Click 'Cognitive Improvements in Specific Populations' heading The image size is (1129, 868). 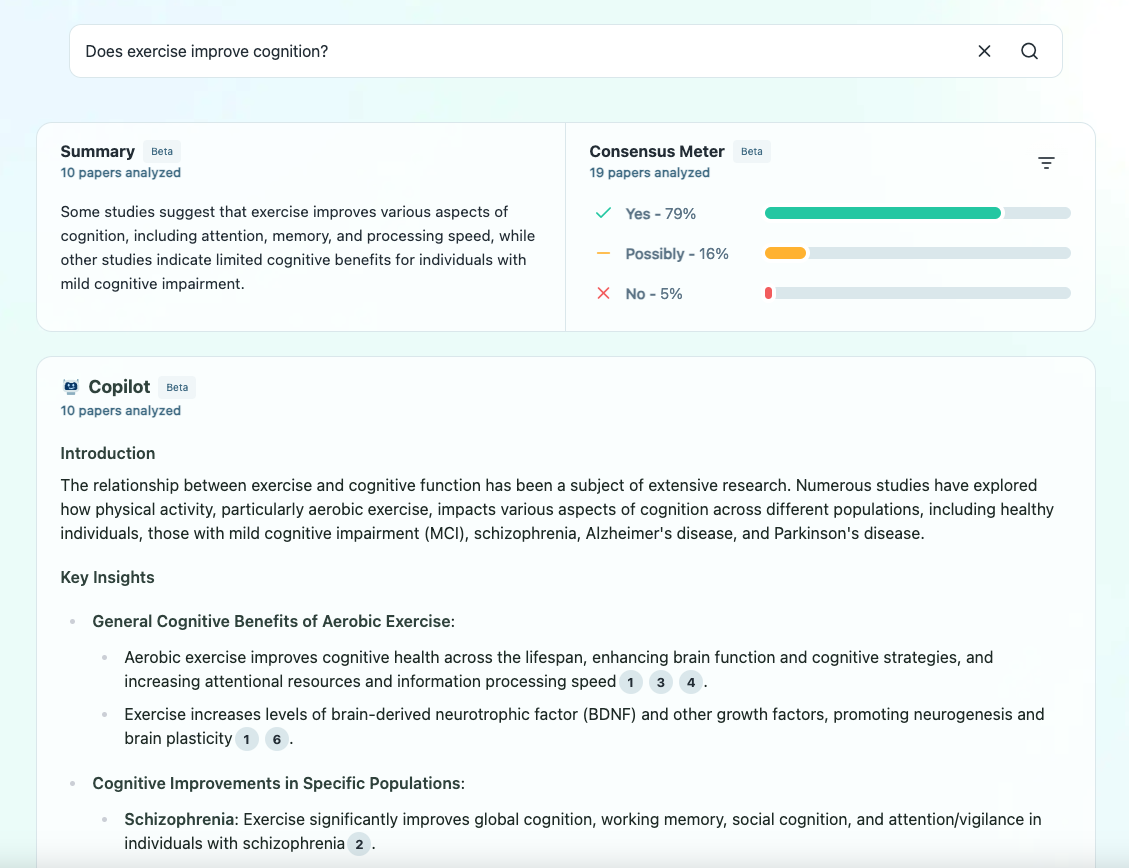pos(279,784)
